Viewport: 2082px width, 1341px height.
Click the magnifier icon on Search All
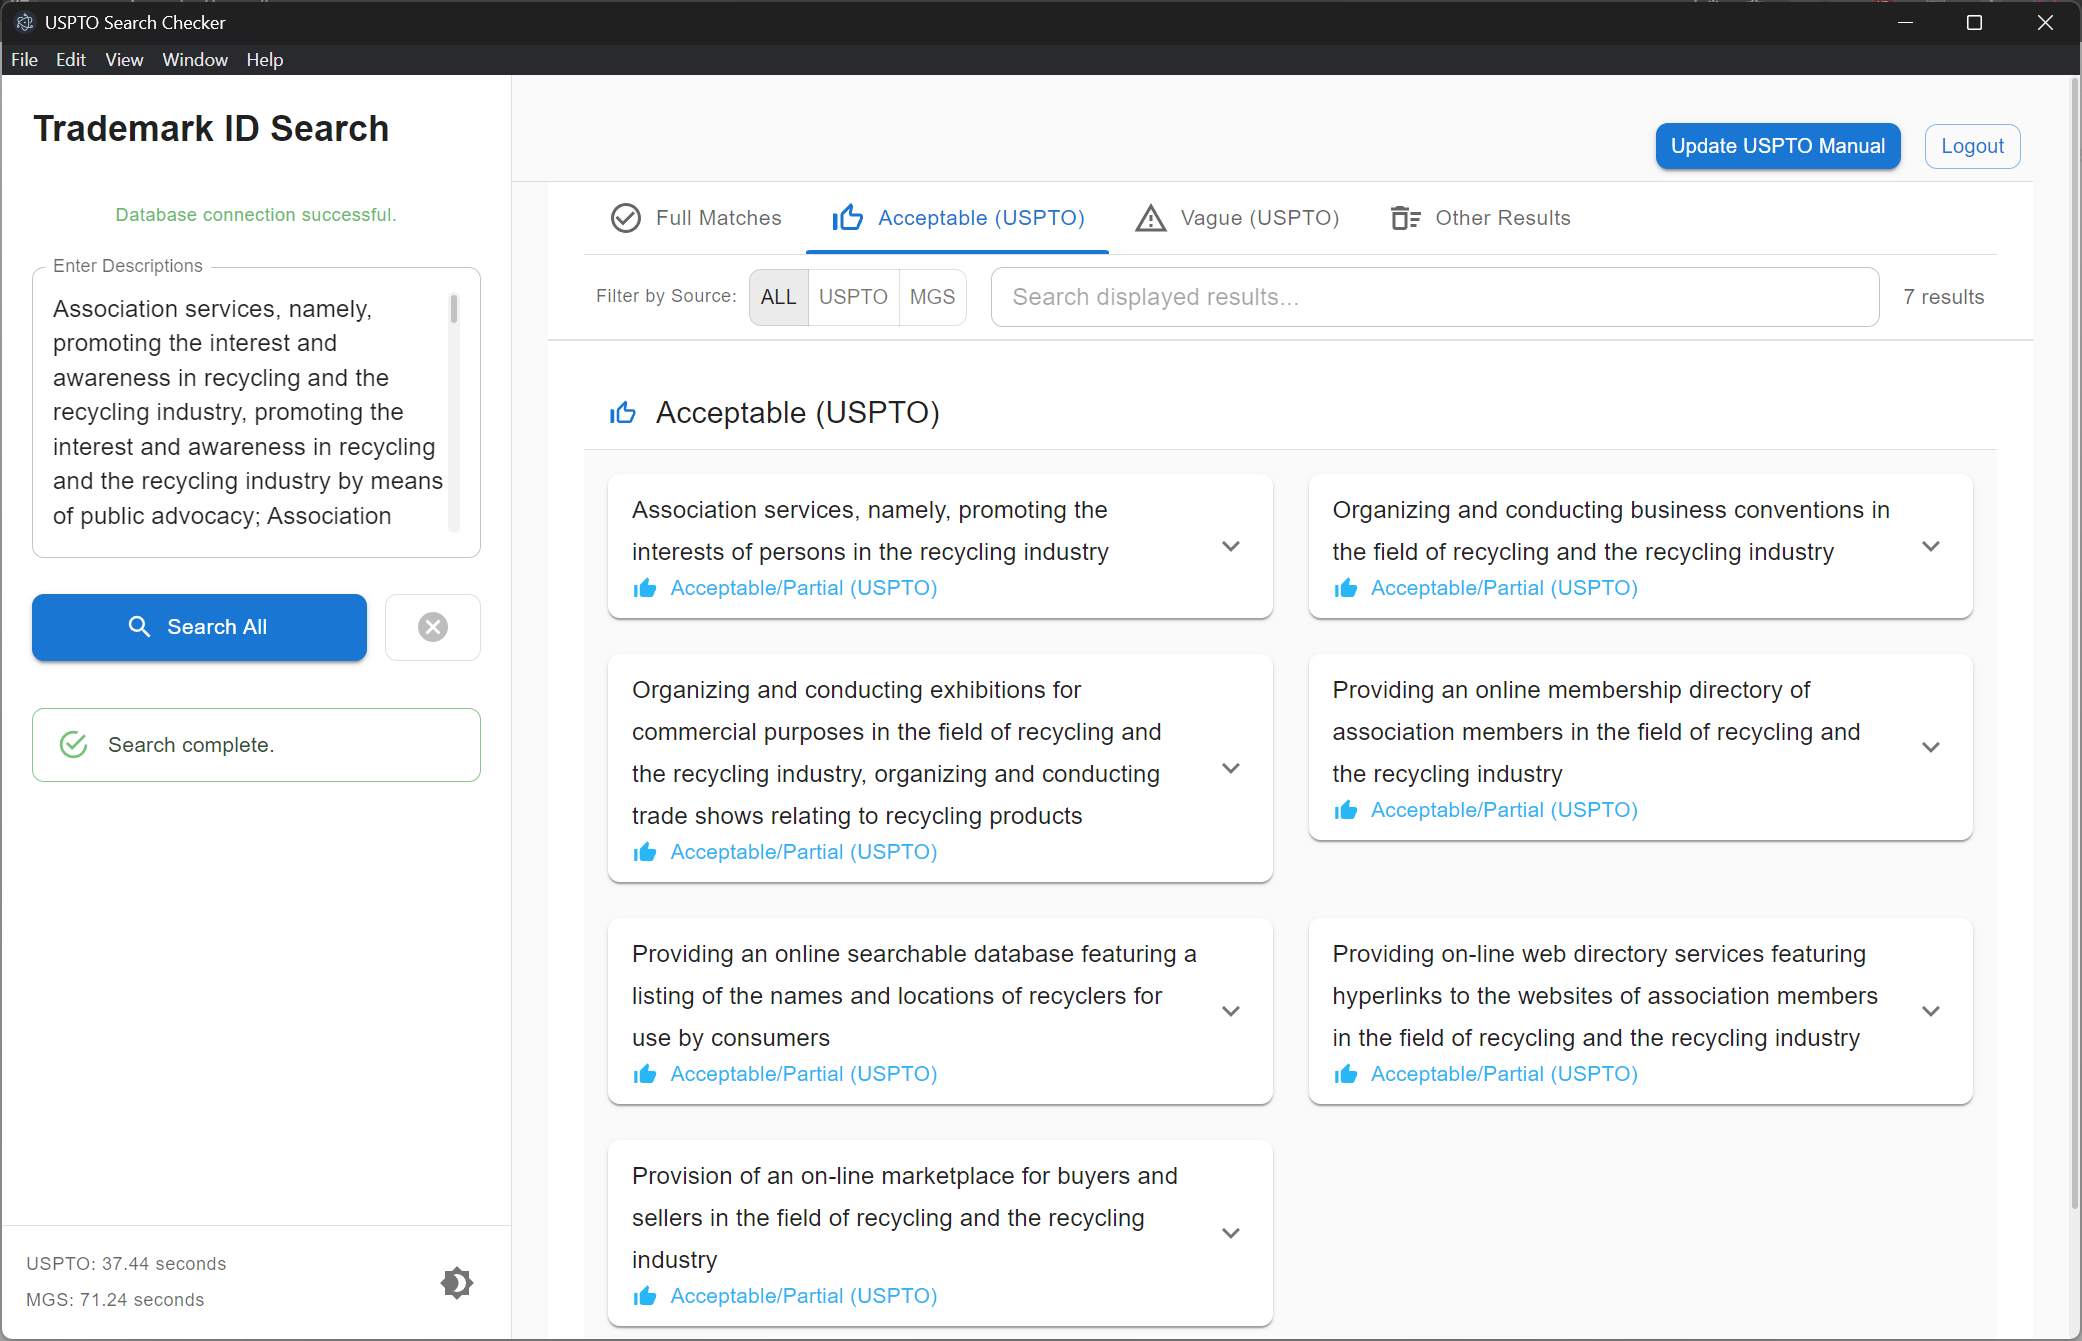point(139,627)
